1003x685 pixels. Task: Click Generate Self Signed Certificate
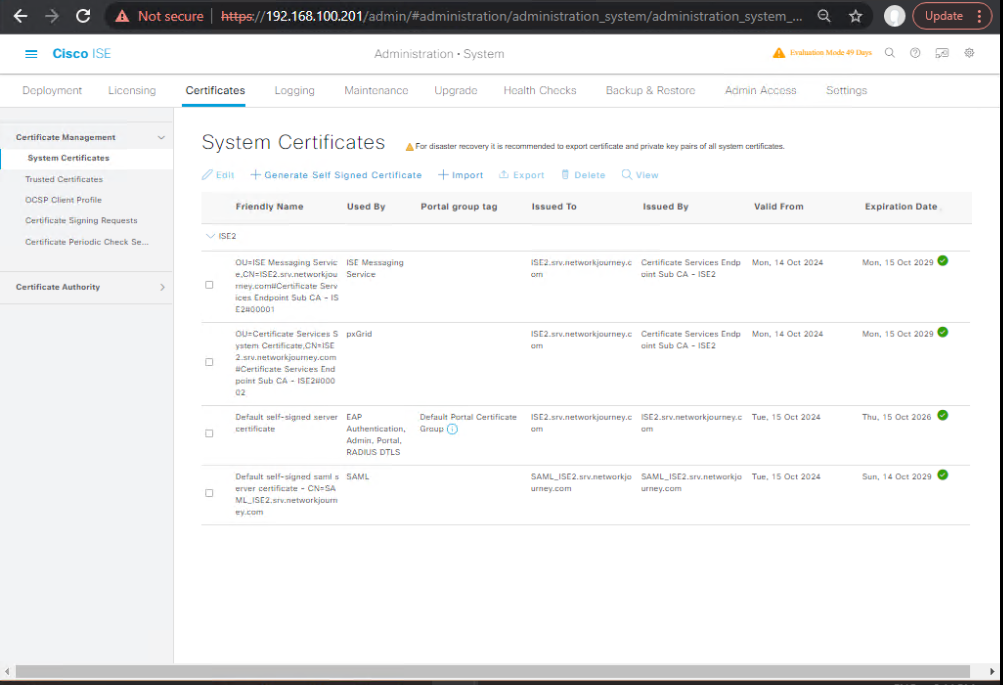336,175
